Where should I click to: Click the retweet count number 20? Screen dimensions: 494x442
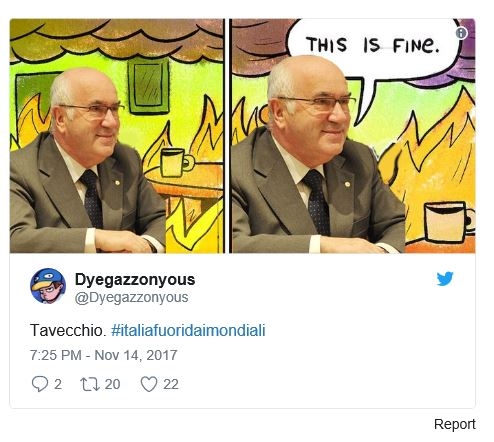(112, 384)
